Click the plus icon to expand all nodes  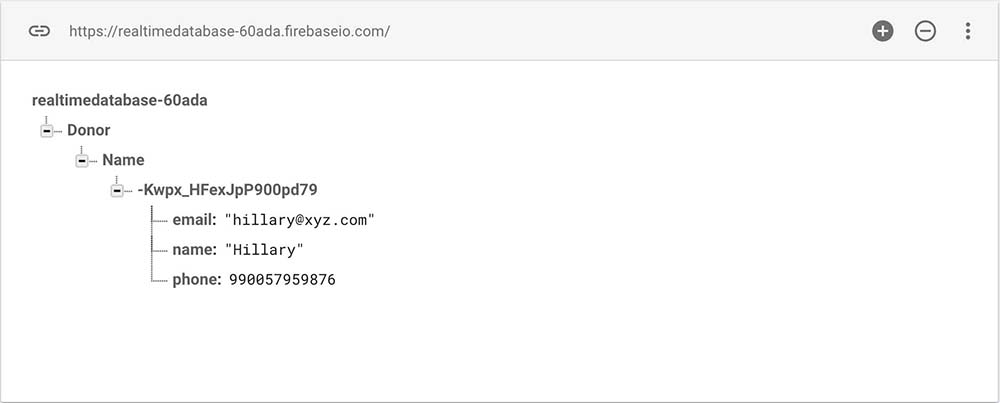pos(882,31)
